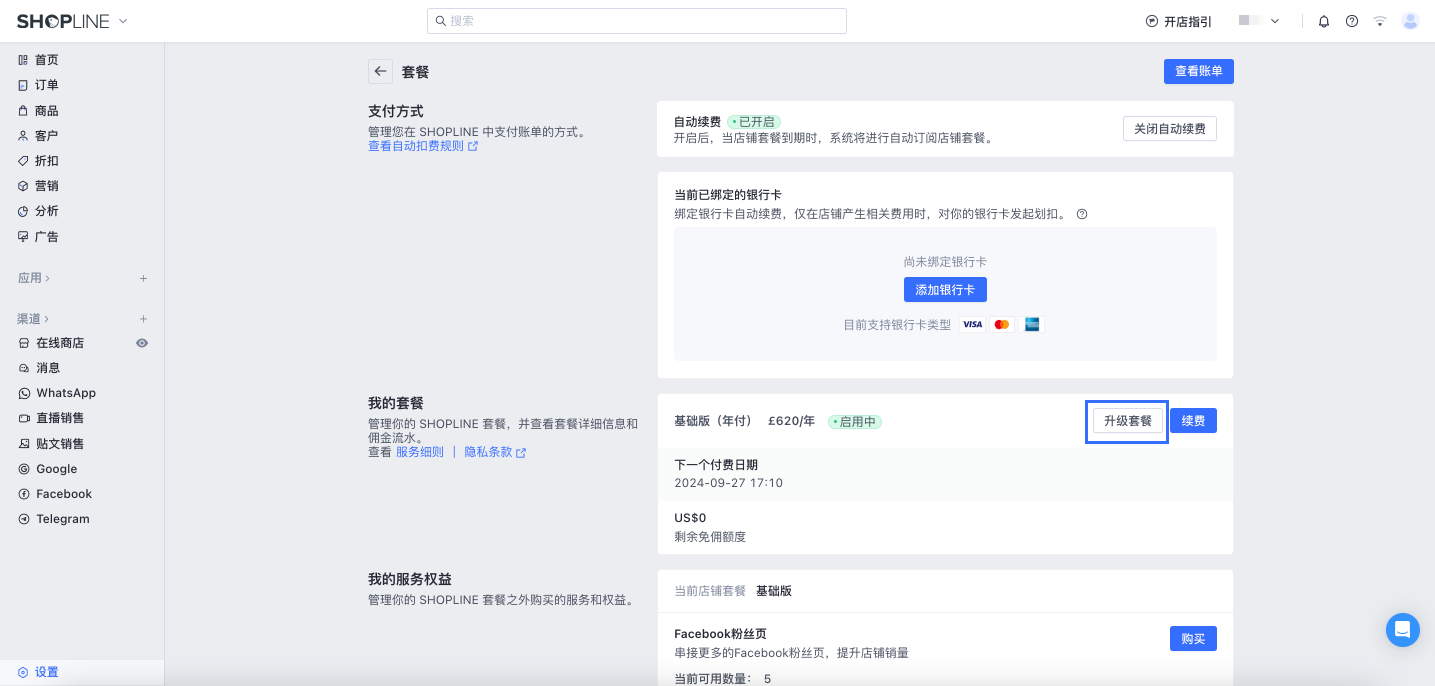This screenshot has width=1435, height=686.
Task: Go back with the arrow button
Action: click(x=380, y=71)
